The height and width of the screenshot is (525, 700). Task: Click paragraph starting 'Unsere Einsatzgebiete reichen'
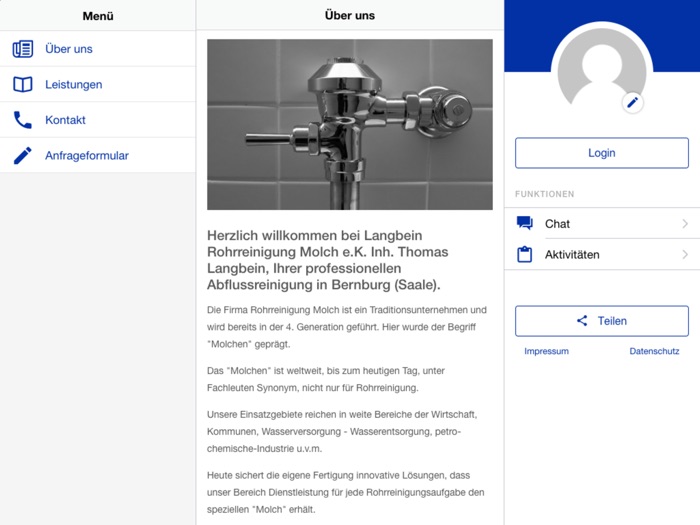342,432
